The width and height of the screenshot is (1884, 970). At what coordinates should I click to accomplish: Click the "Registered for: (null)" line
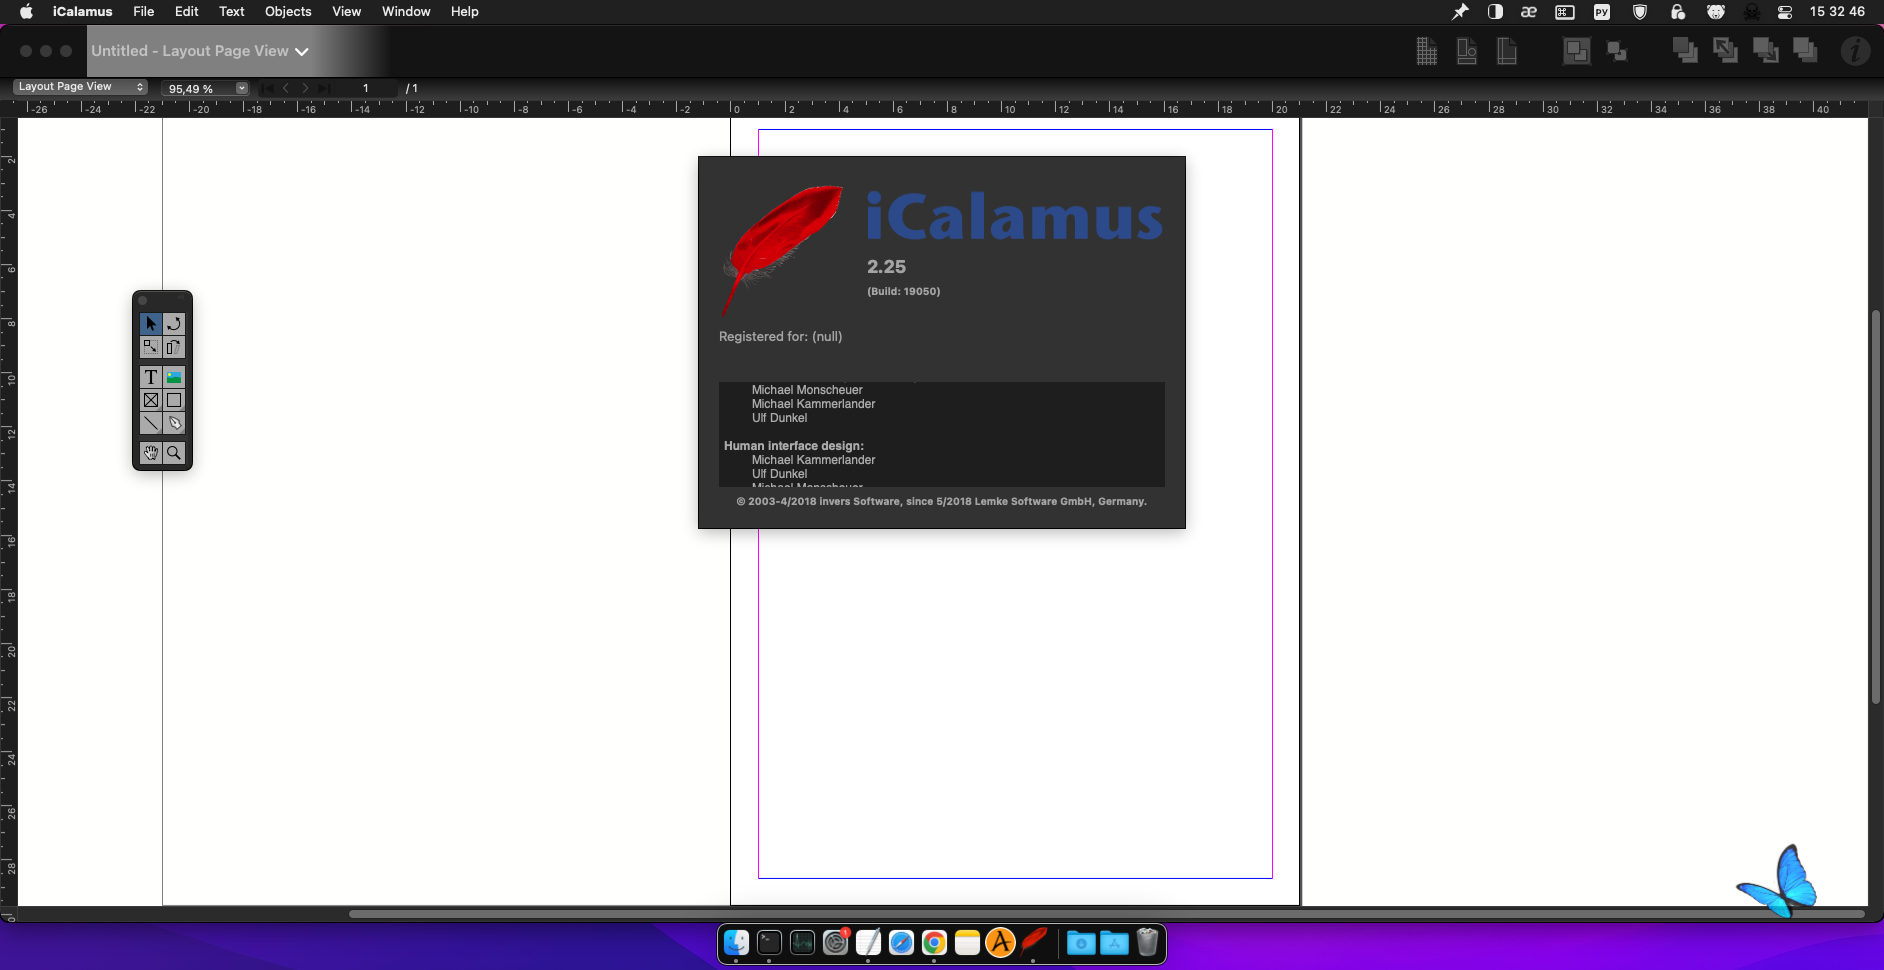click(780, 337)
